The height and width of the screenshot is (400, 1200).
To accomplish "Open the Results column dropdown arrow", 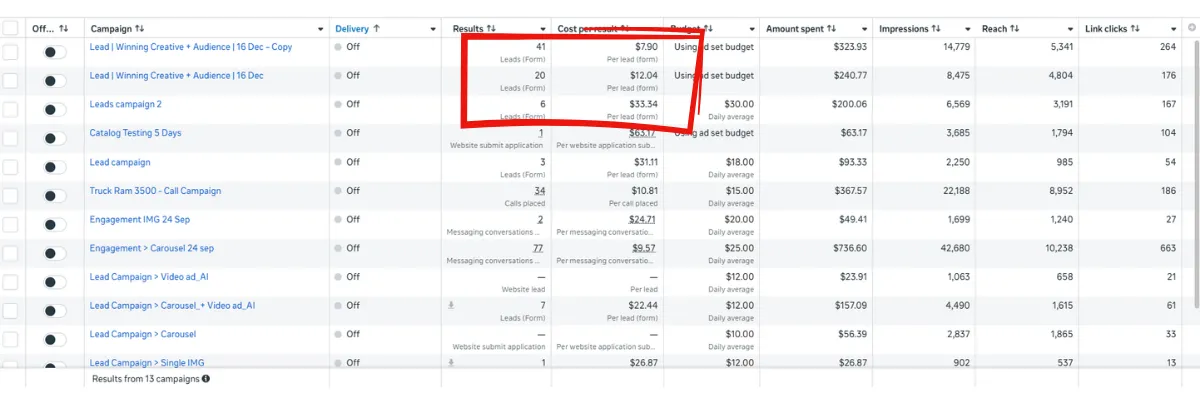I will click(x=542, y=29).
